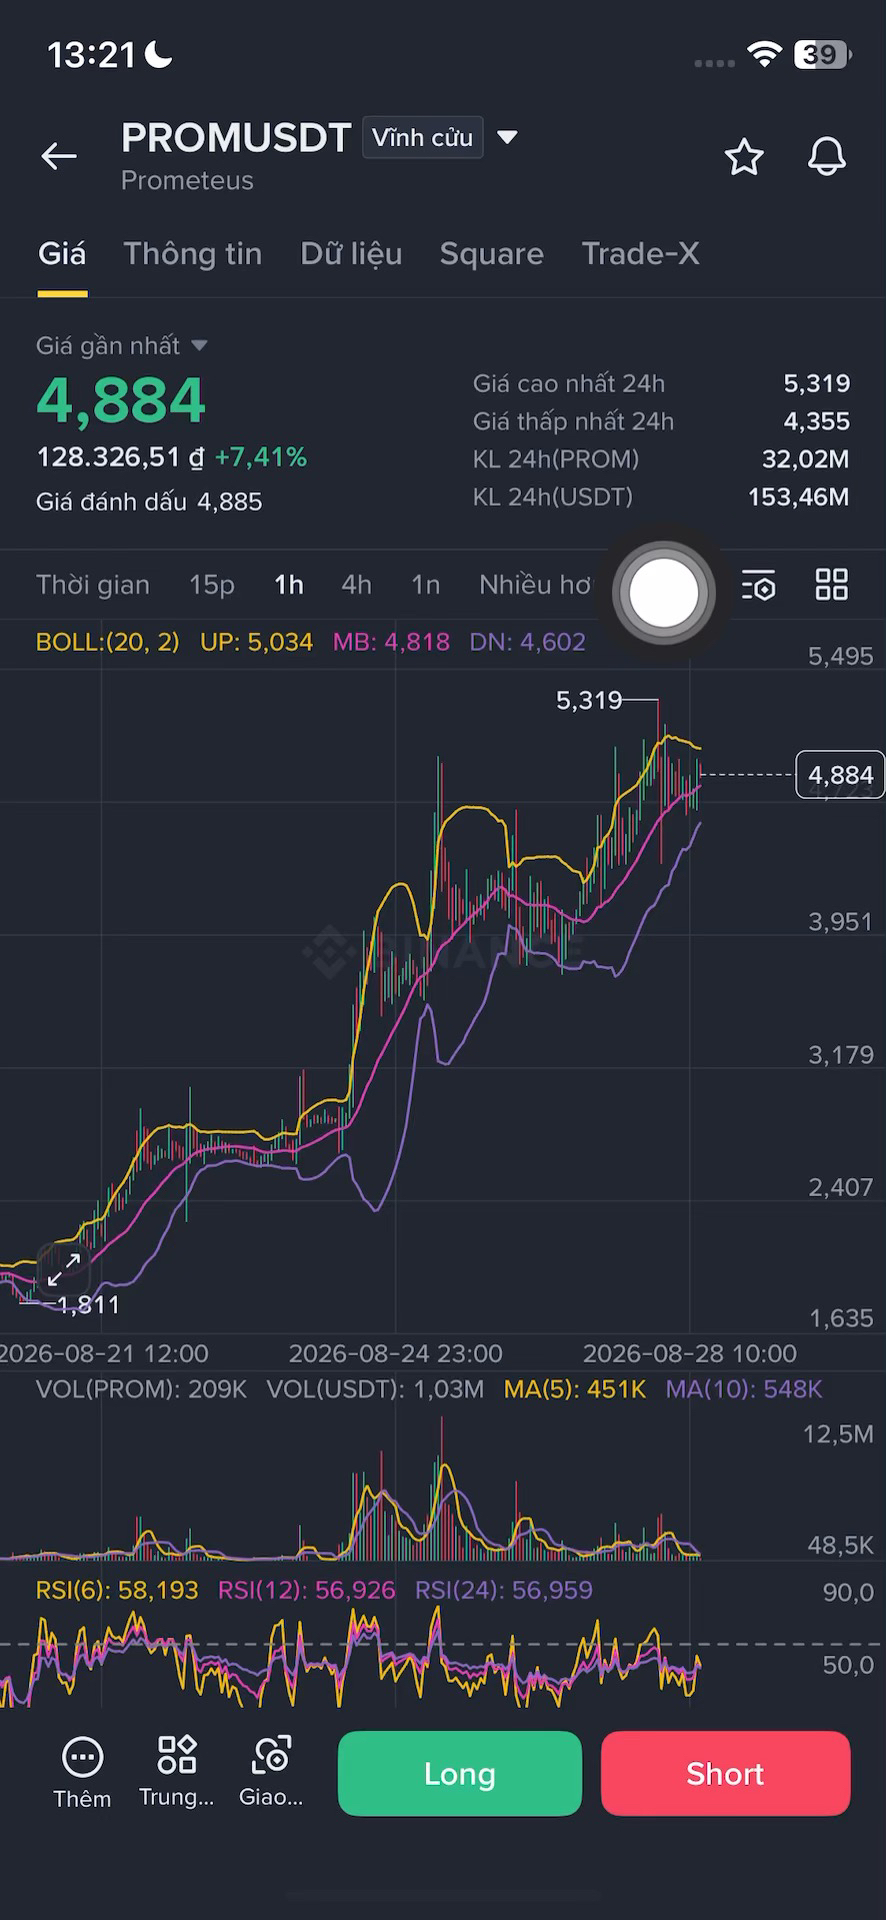The height and width of the screenshot is (1920, 886).
Task: Expand the PROMUSDT pair dropdown arrow
Action: click(508, 137)
